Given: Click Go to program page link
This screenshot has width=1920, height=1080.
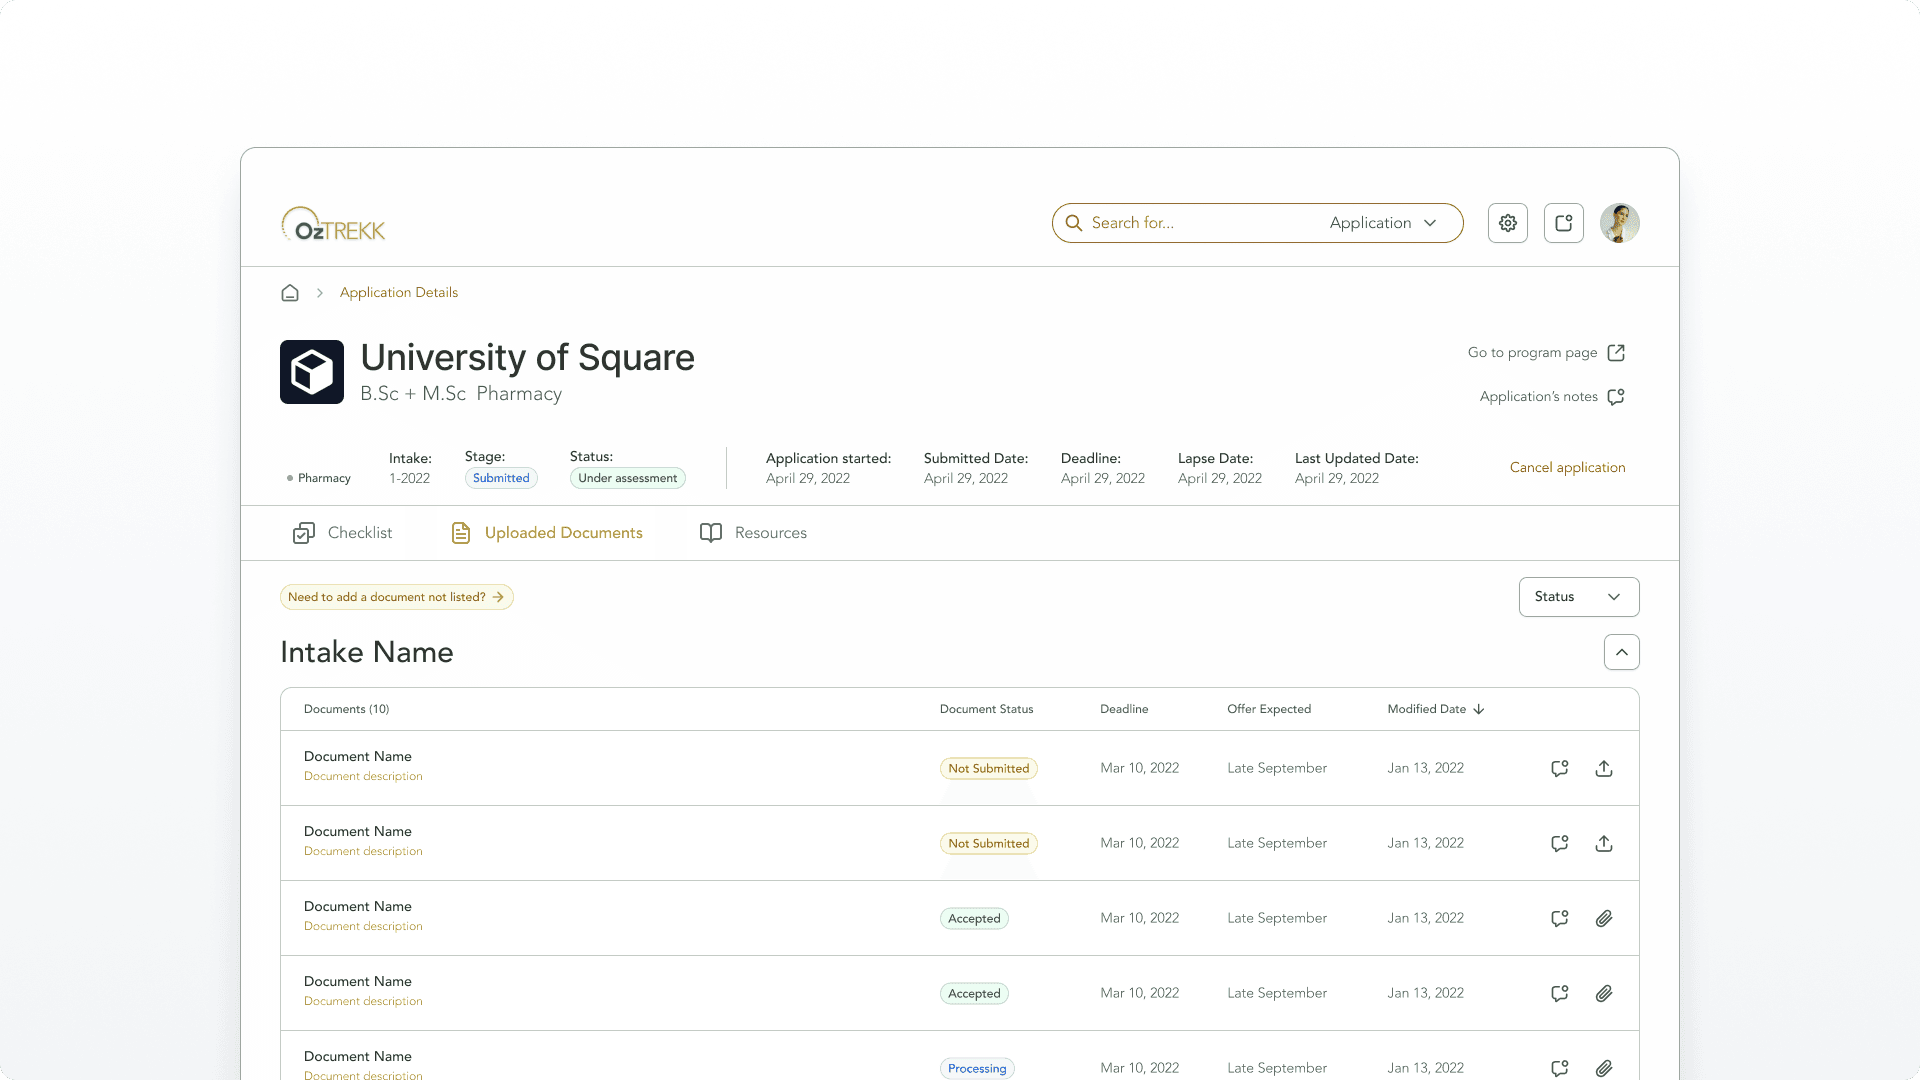Looking at the screenshot, I should (x=1545, y=353).
